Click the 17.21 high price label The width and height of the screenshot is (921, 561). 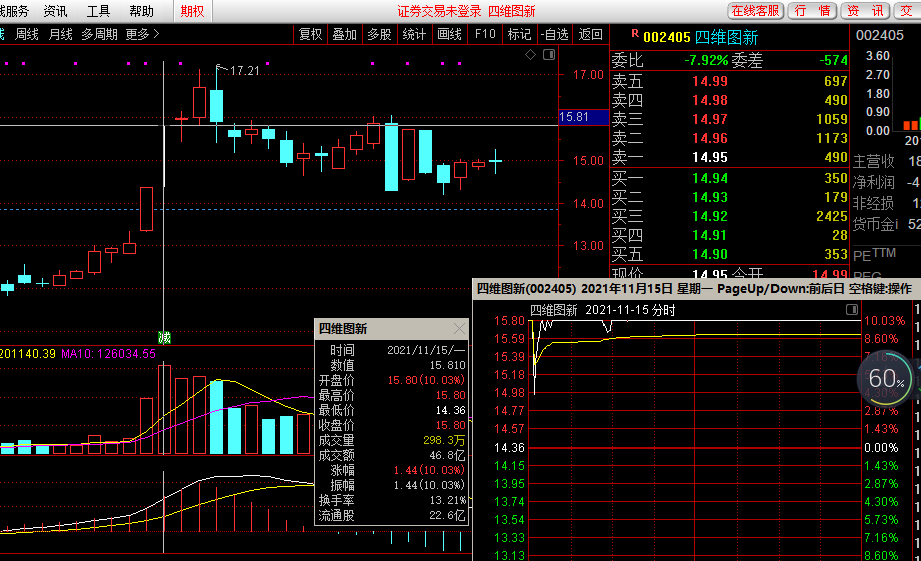(244, 71)
